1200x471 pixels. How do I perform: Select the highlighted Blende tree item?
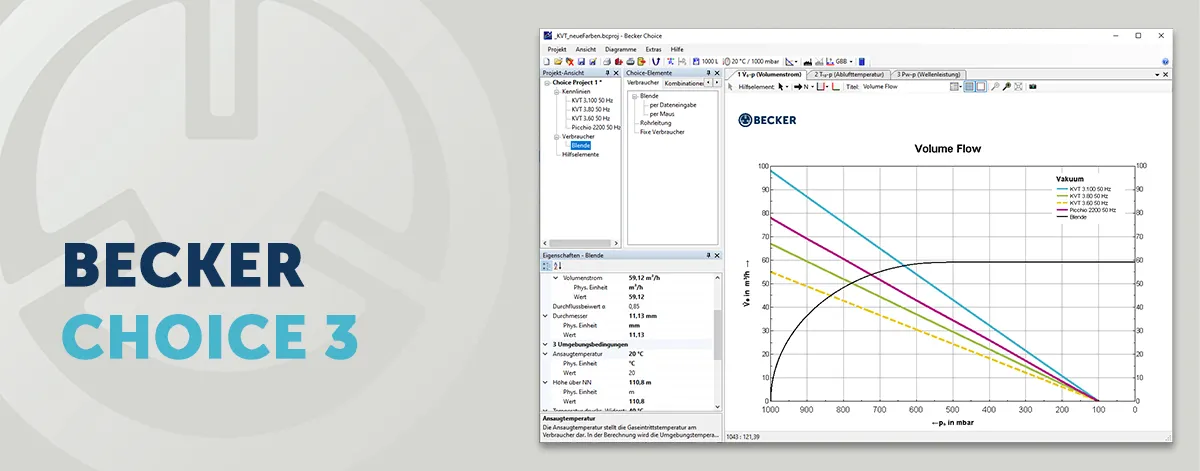tap(580, 146)
